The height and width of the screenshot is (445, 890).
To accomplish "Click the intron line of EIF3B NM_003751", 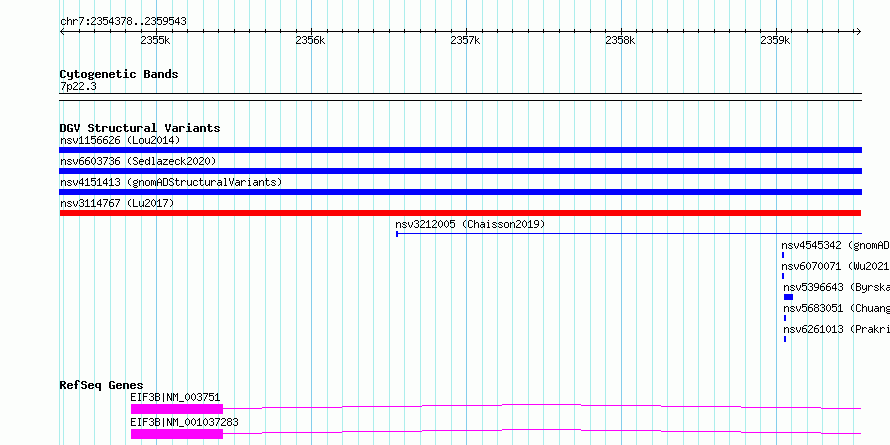I will [542, 406].
